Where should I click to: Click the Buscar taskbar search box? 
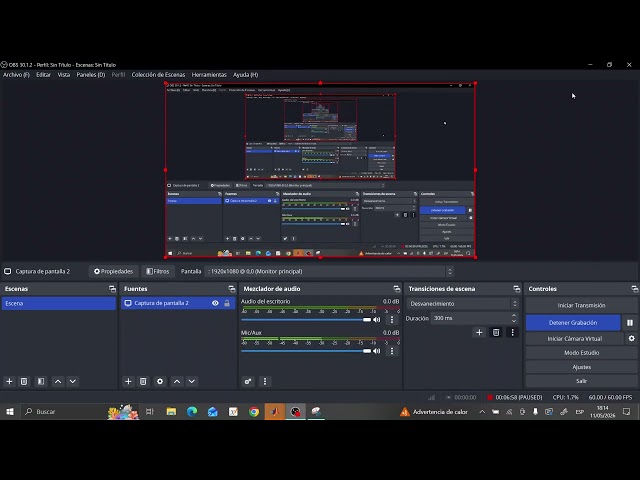[80, 412]
